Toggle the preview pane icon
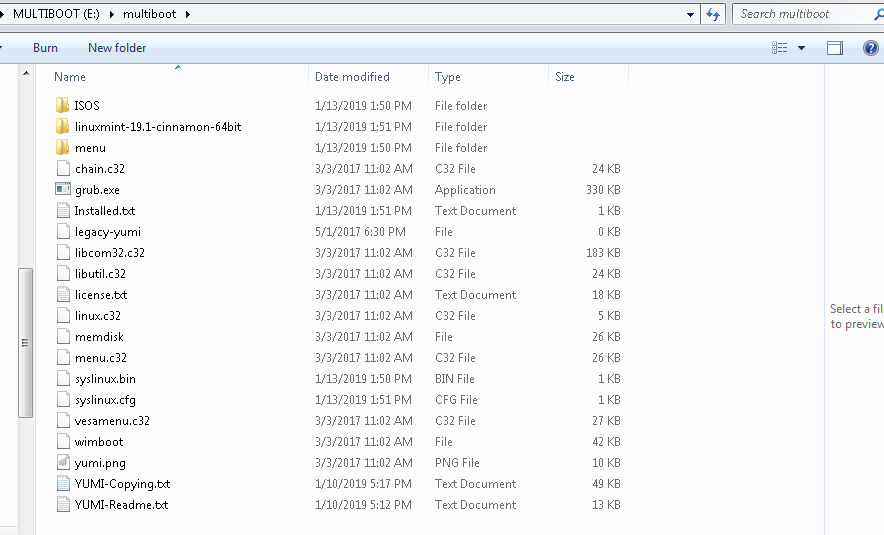The width and height of the screenshot is (884, 535). (x=835, y=48)
